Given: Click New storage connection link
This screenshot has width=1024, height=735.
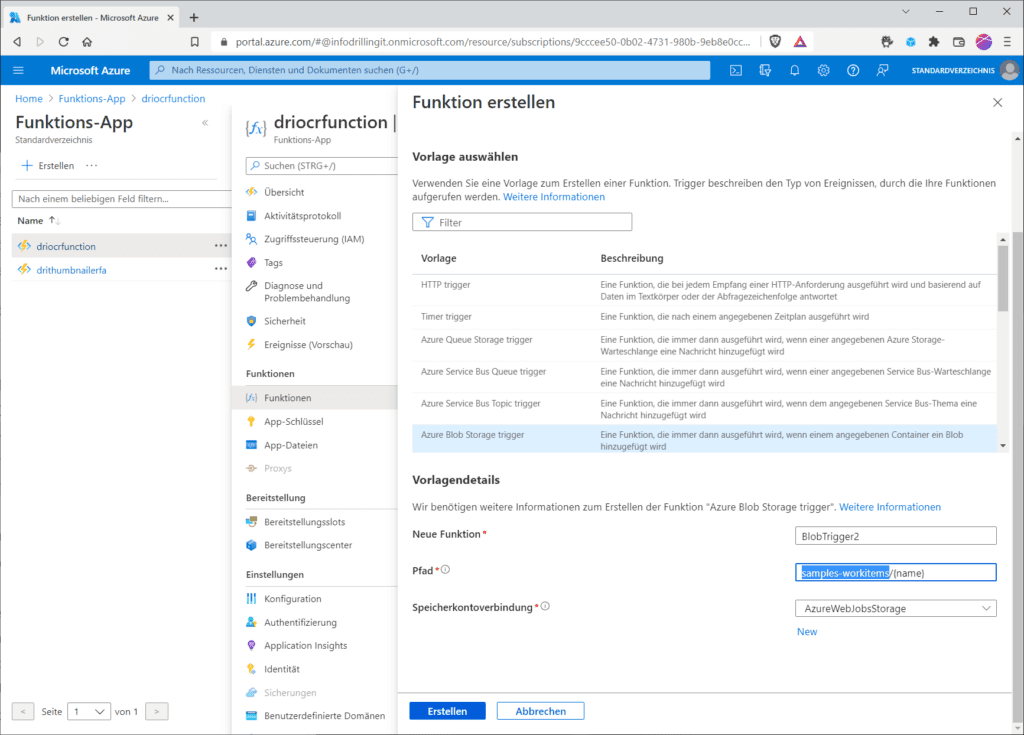Looking at the screenshot, I should tap(807, 632).
